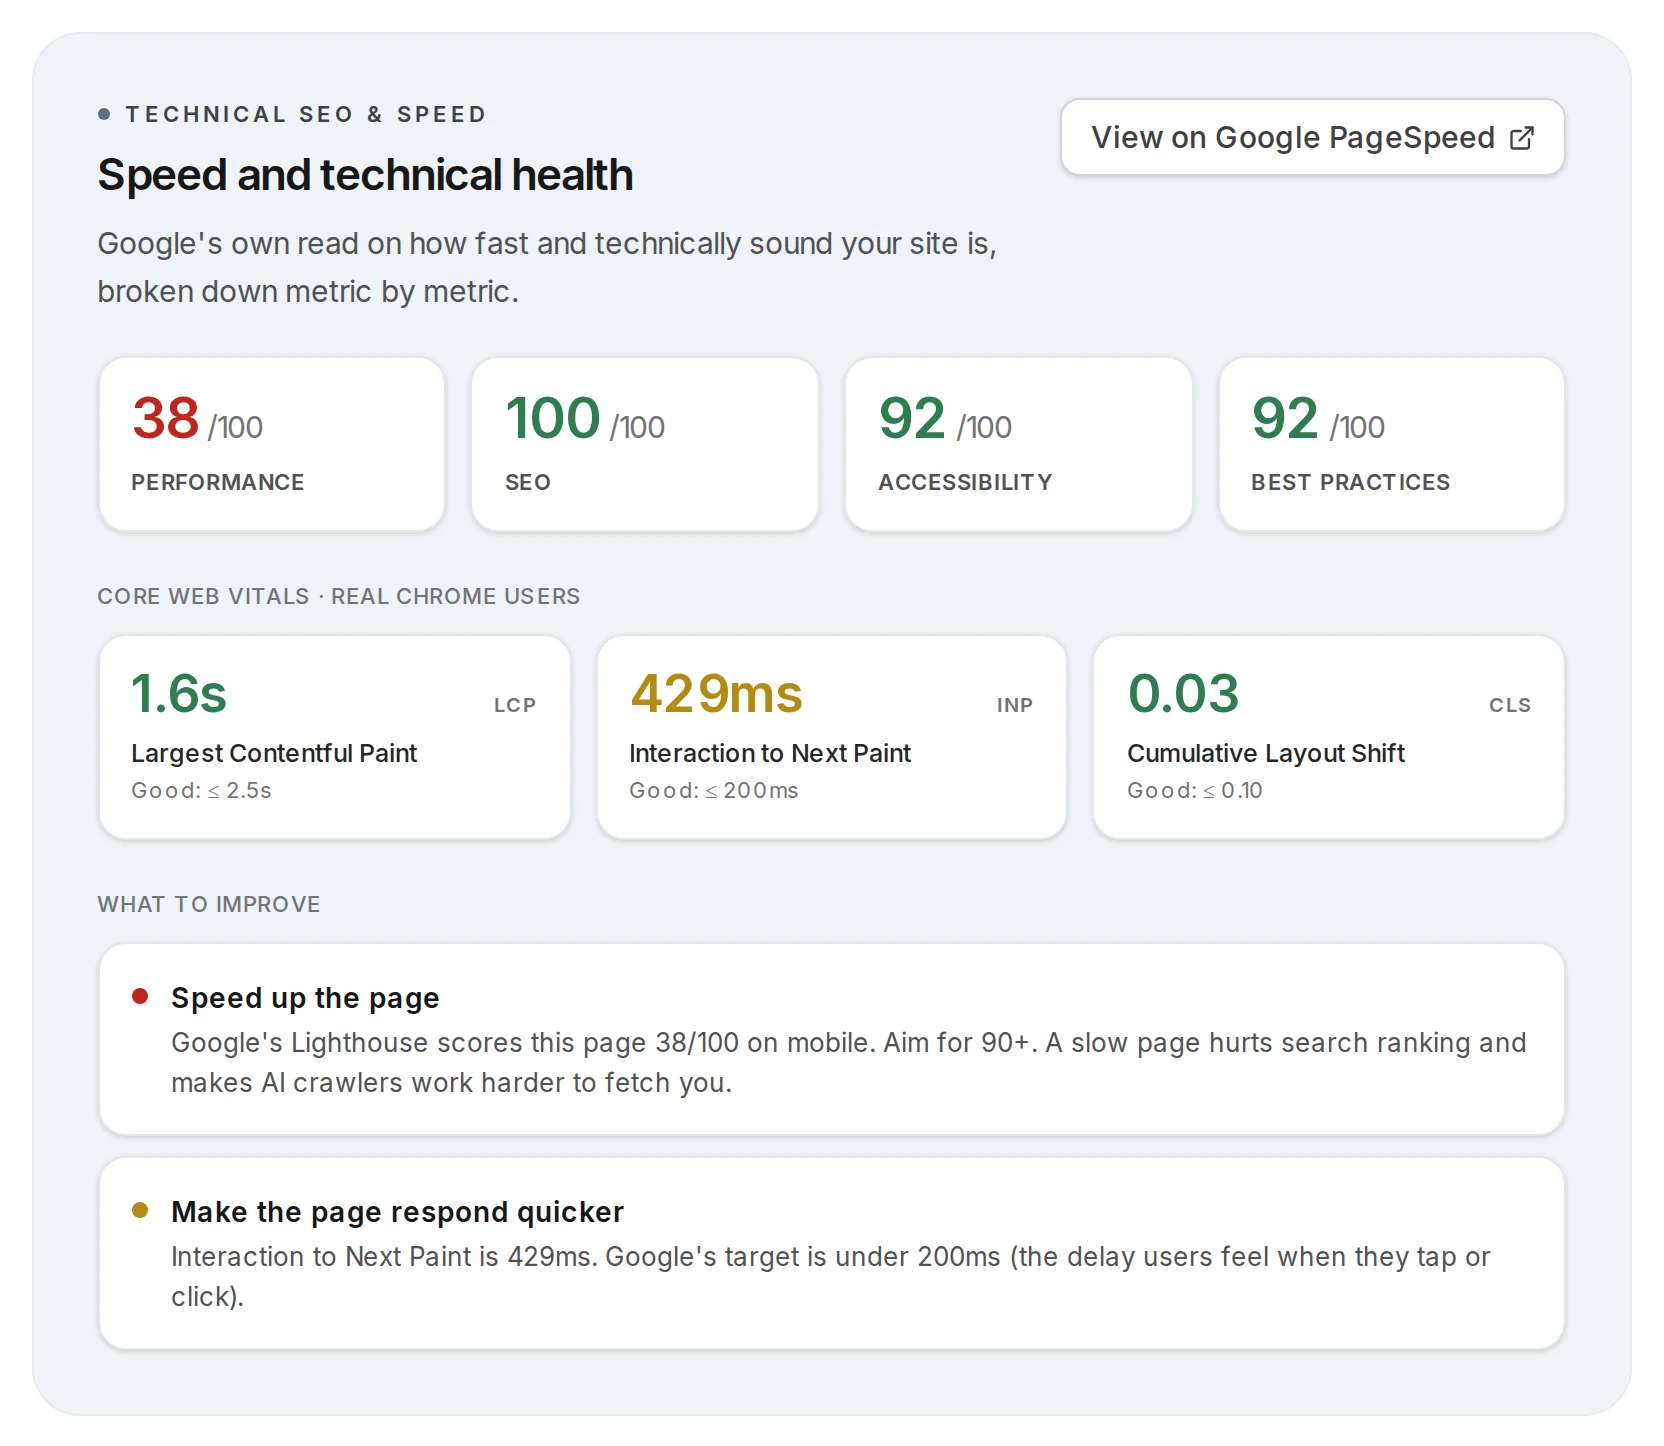Click the 429ms Interaction to Next Paint card

[832, 737]
